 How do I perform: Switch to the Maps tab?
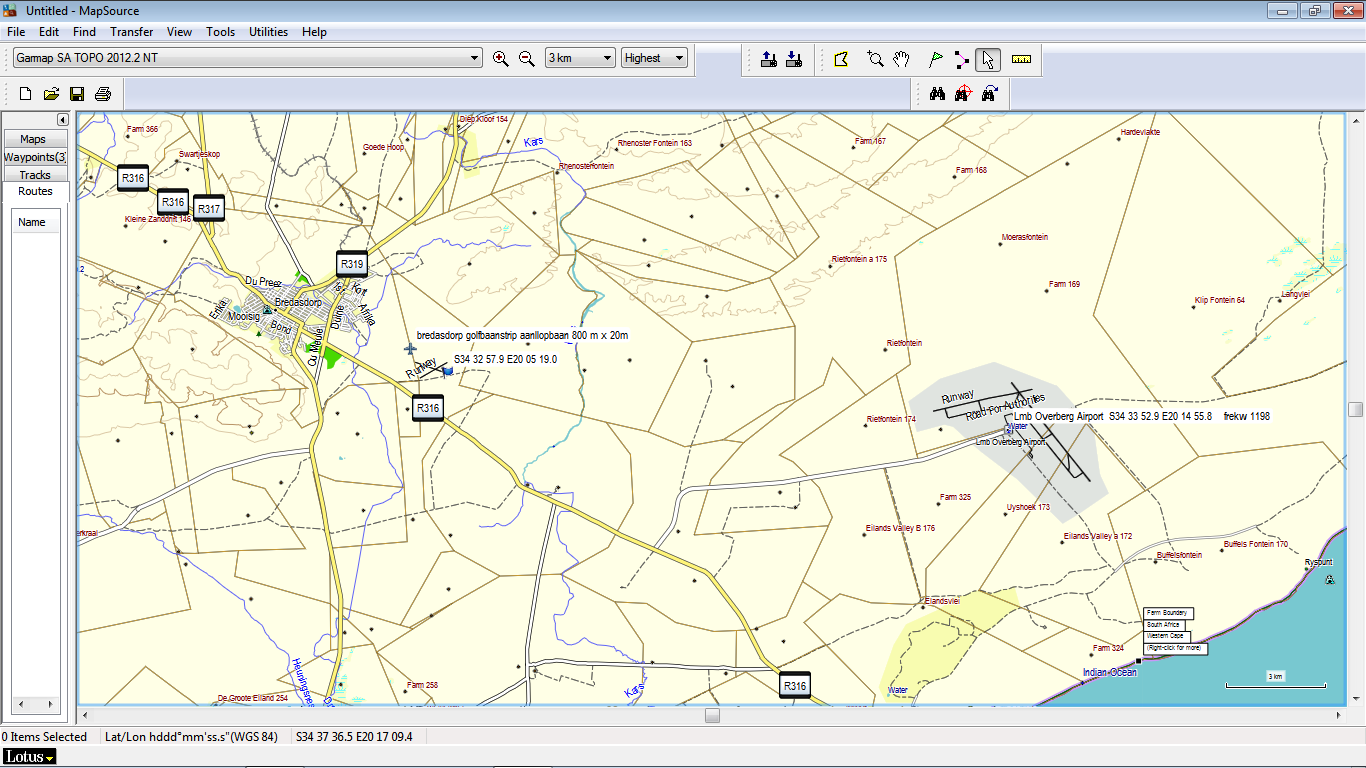pos(34,139)
